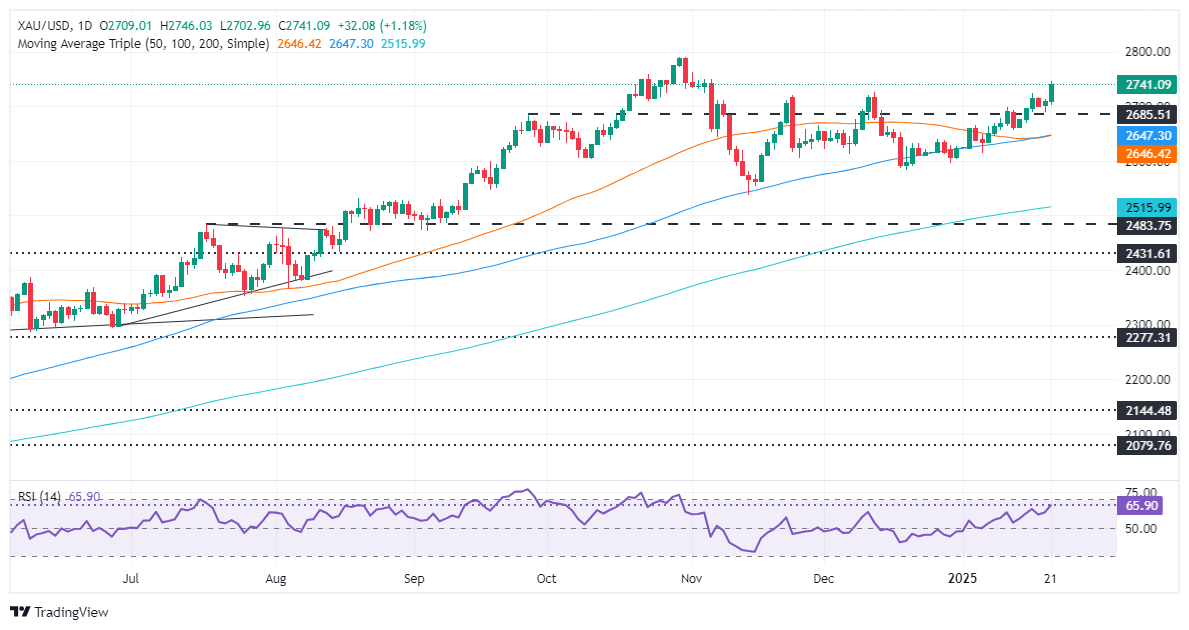Select the Jul label on time axis
Screen dimensions: 1189x630
click(130, 579)
